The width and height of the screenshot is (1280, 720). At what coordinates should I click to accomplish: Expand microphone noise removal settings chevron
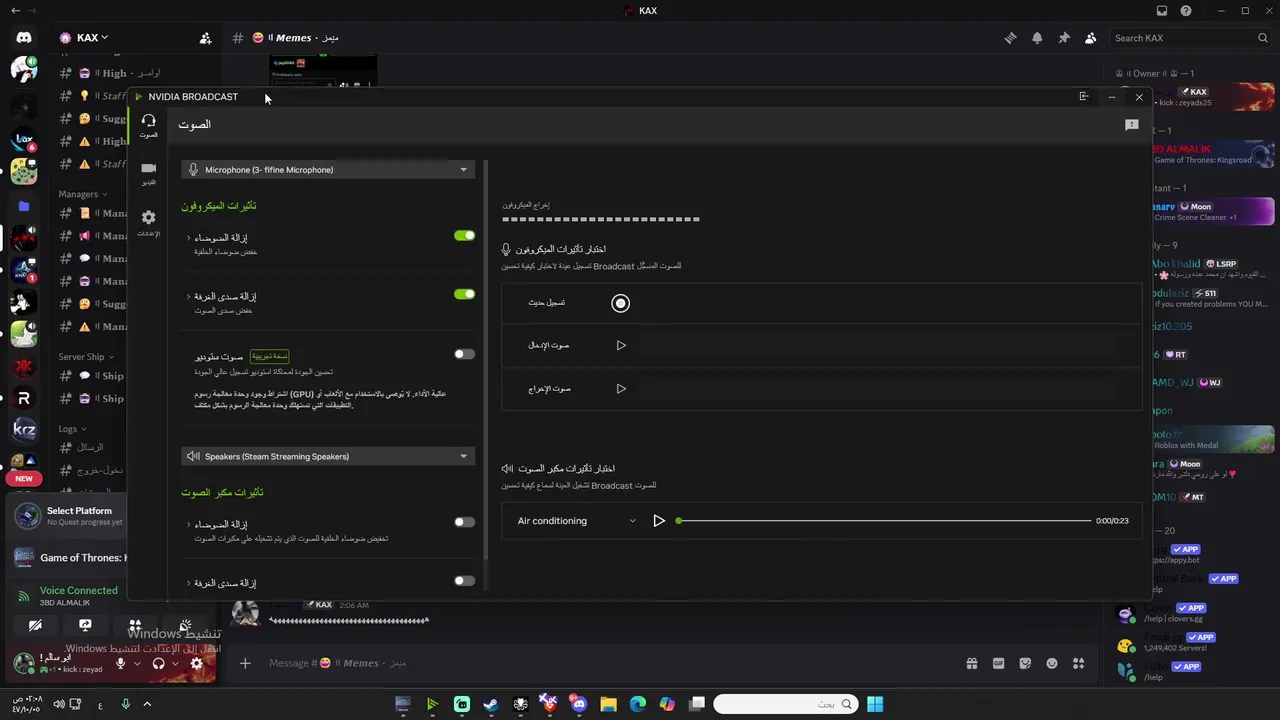188,238
